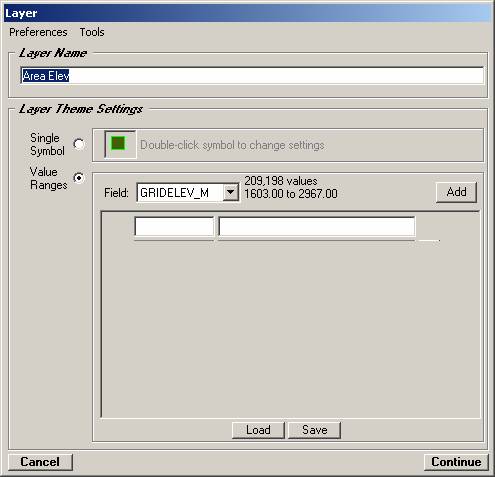Click the wide range description box
The height and width of the screenshot is (477, 495).
[317, 227]
